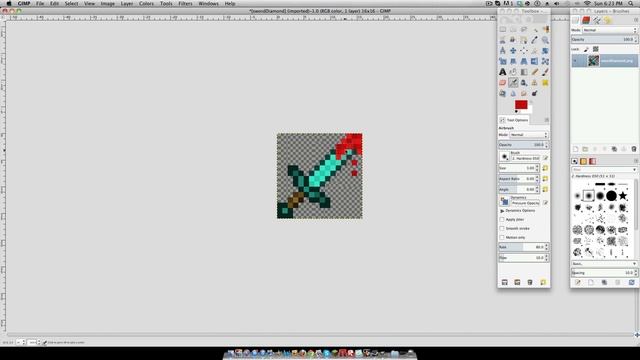Open the Tool Options tab configuration menu

point(547,120)
